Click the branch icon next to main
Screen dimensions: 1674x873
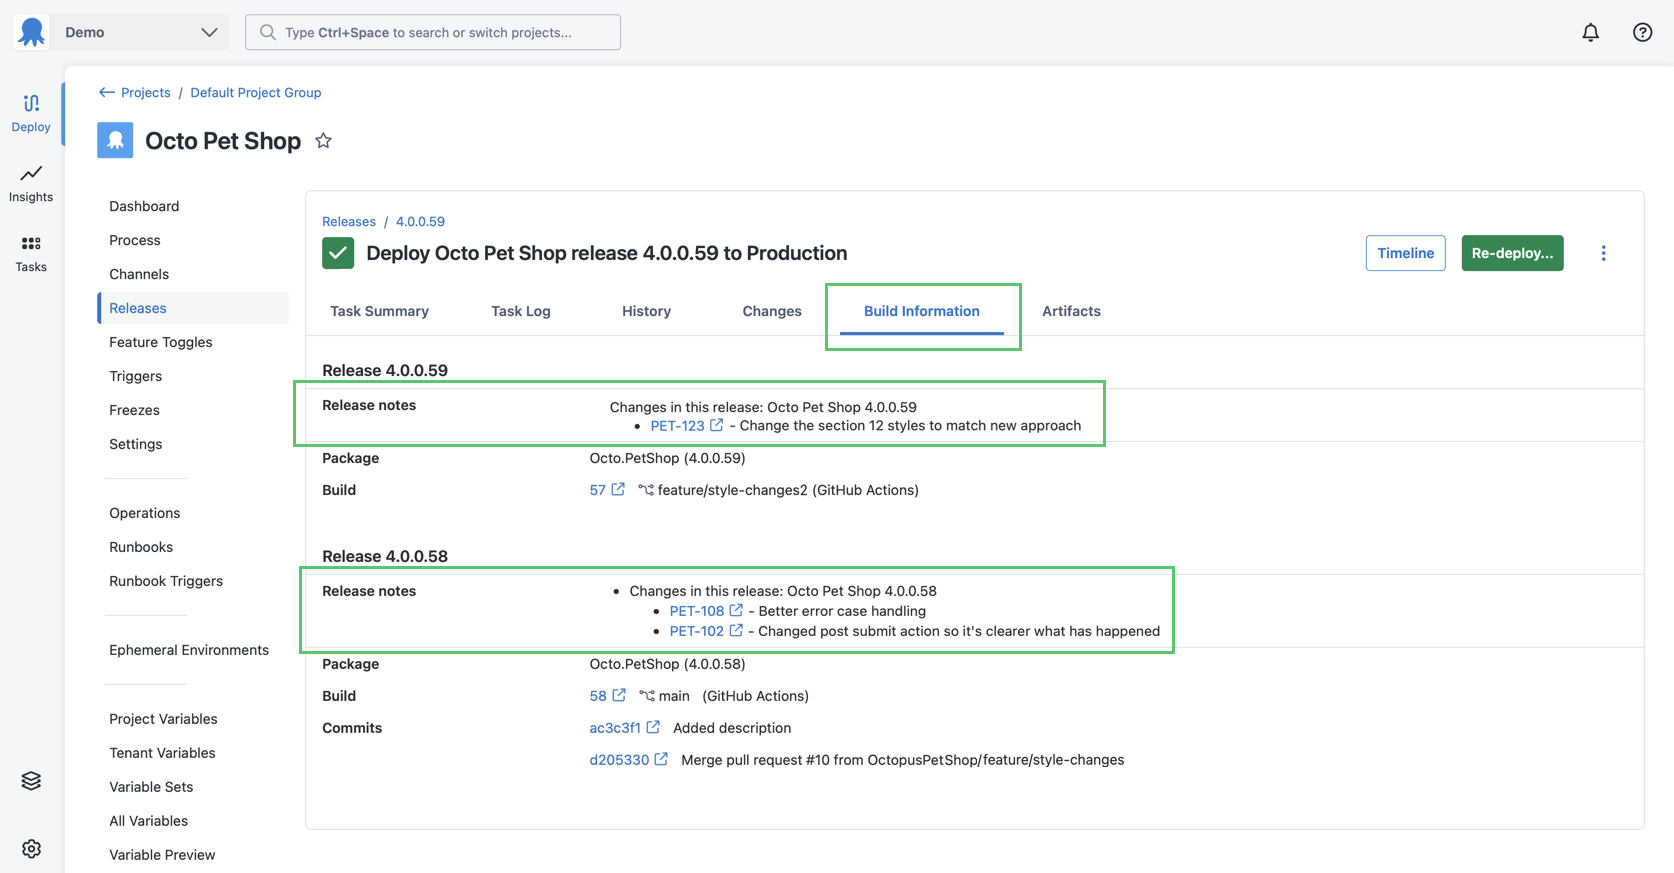pos(647,696)
